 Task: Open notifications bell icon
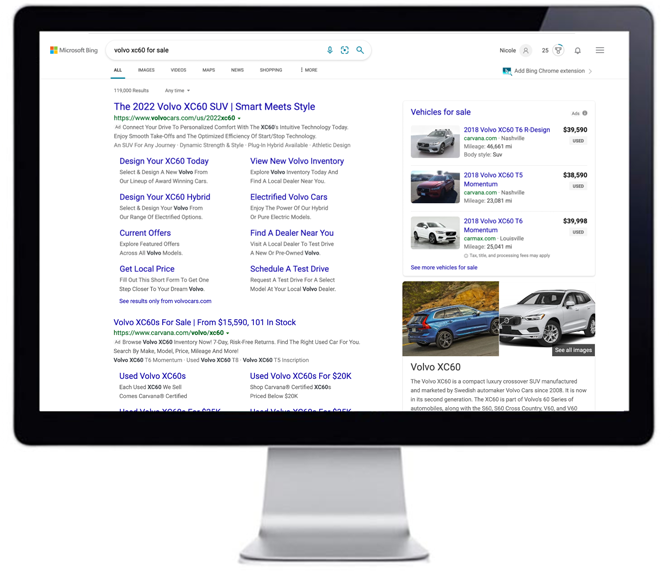pos(578,51)
